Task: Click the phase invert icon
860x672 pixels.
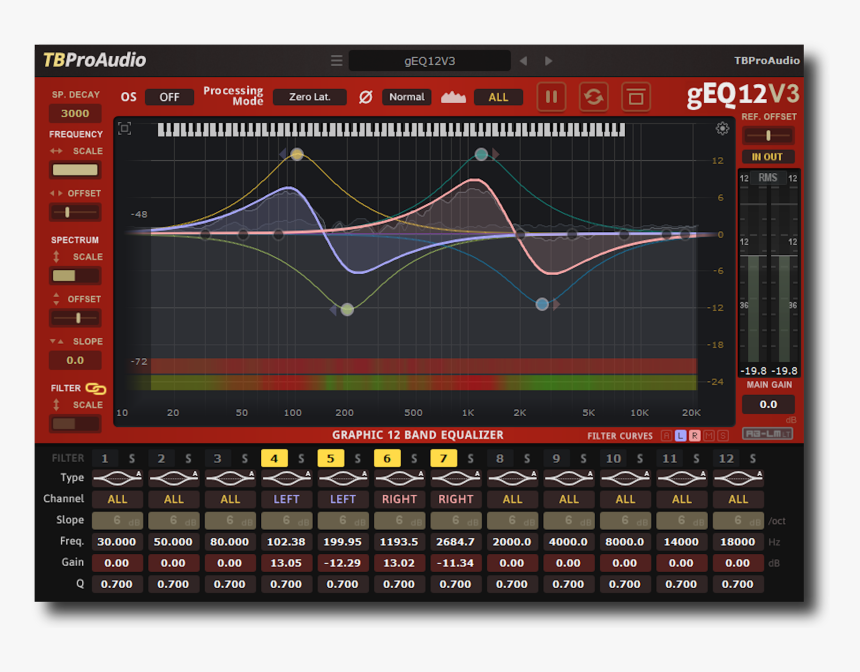Action: point(367,96)
